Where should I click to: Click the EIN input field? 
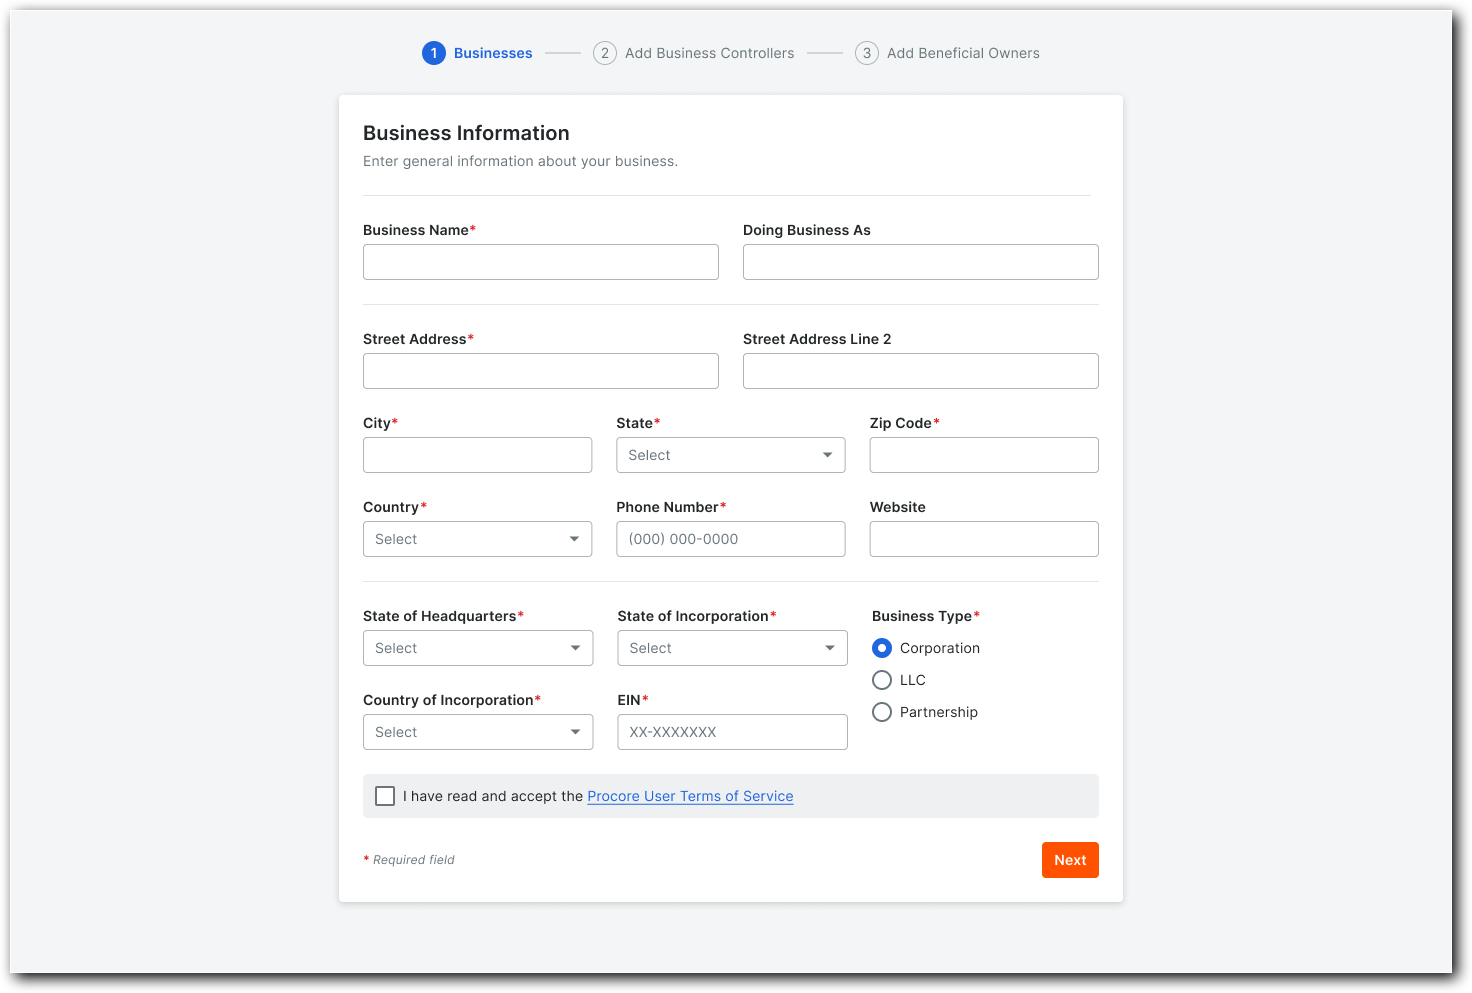coord(732,732)
